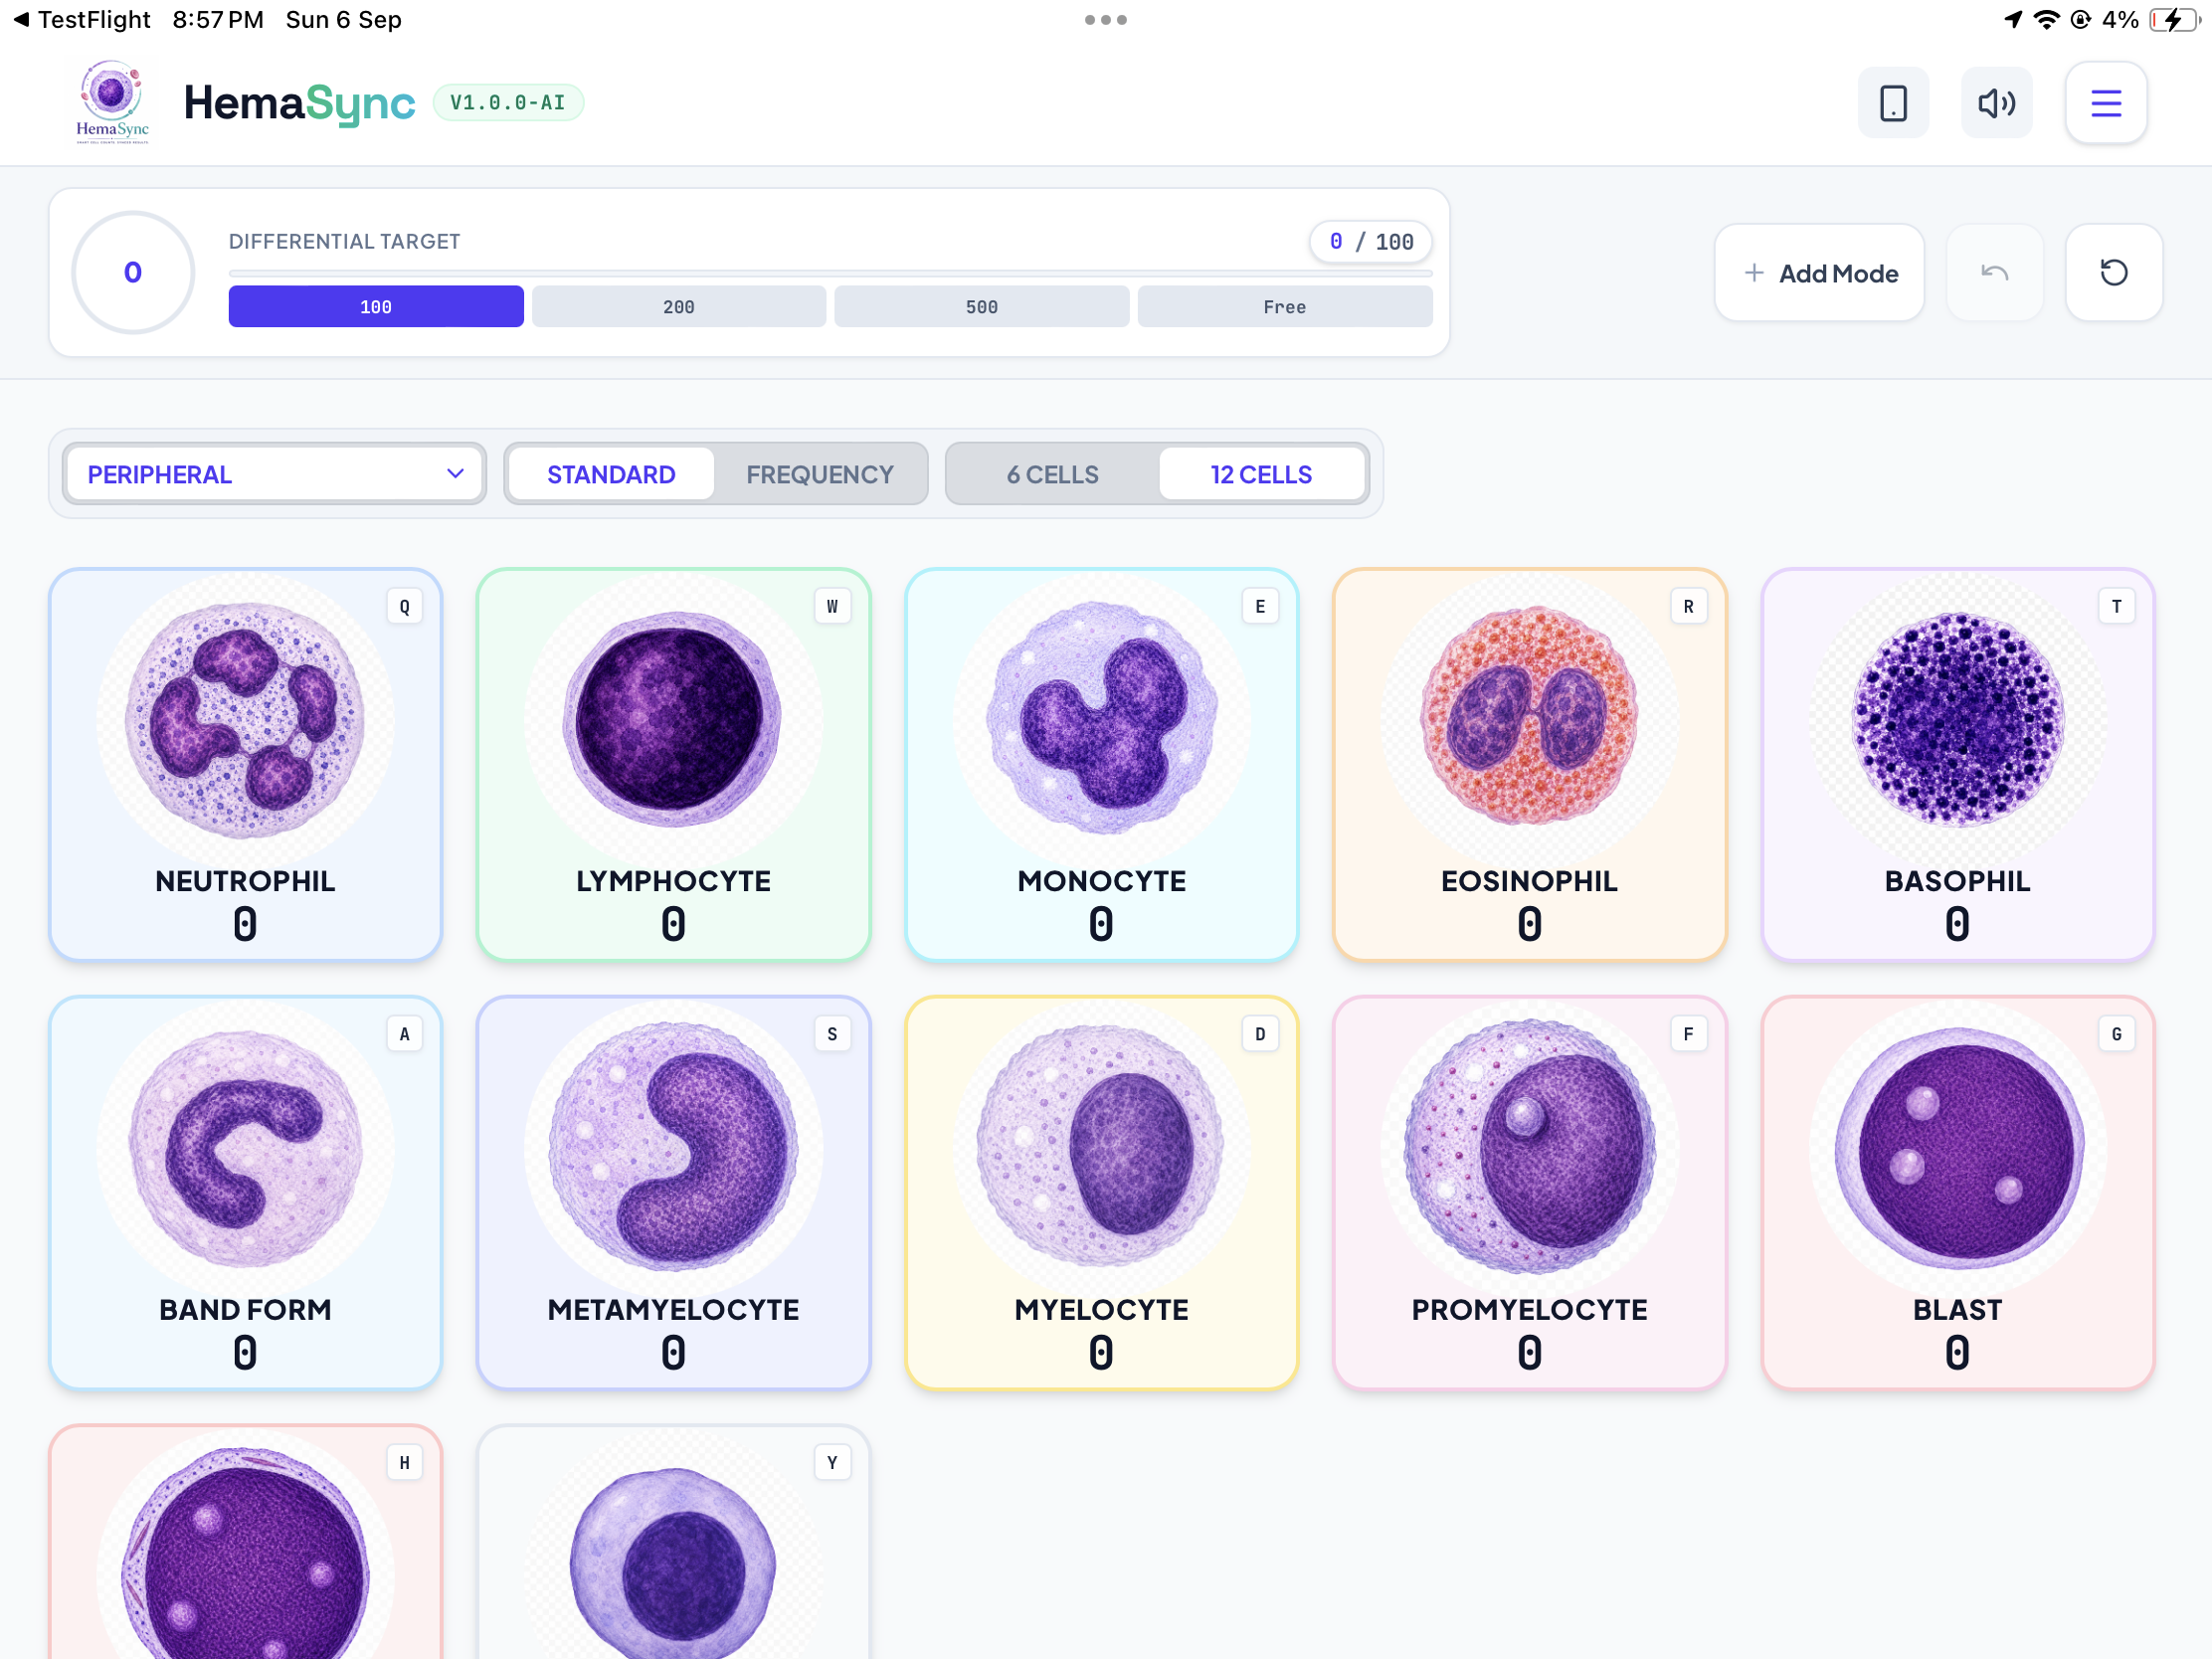Click the Blast label
The width and height of the screenshot is (2212, 1659).
pos(1957,1309)
